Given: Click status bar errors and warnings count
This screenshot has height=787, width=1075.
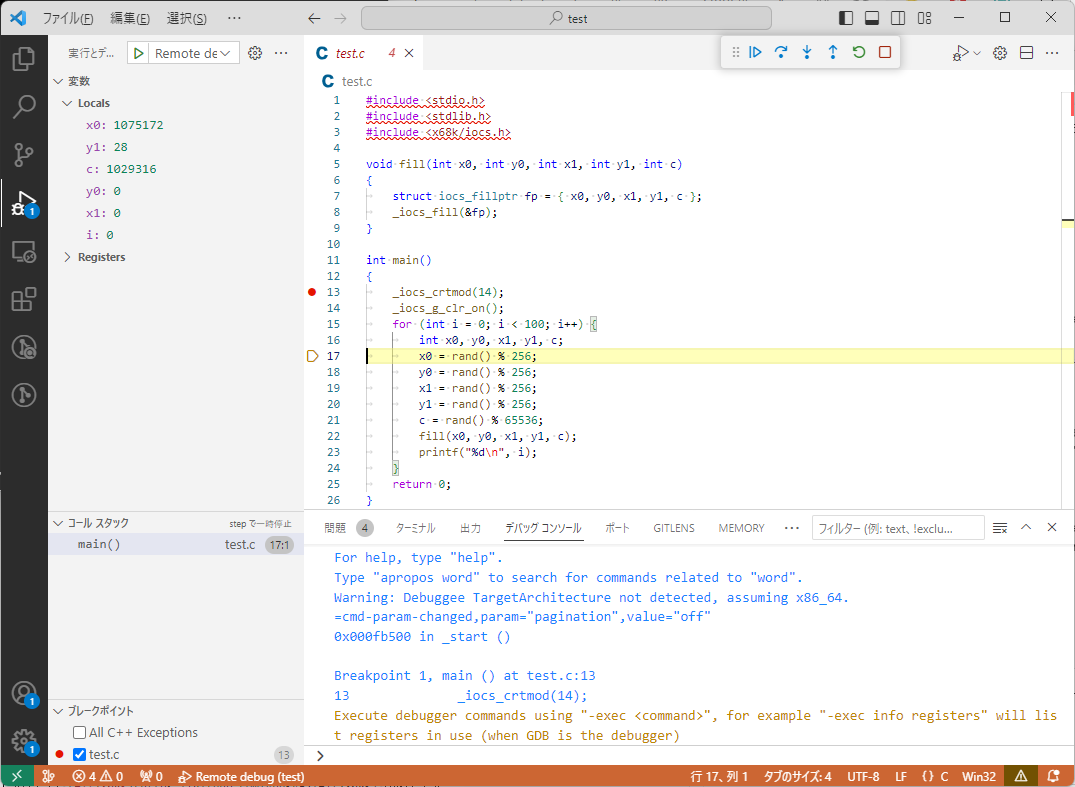Looking at the screenshot, I should point(97,777).
